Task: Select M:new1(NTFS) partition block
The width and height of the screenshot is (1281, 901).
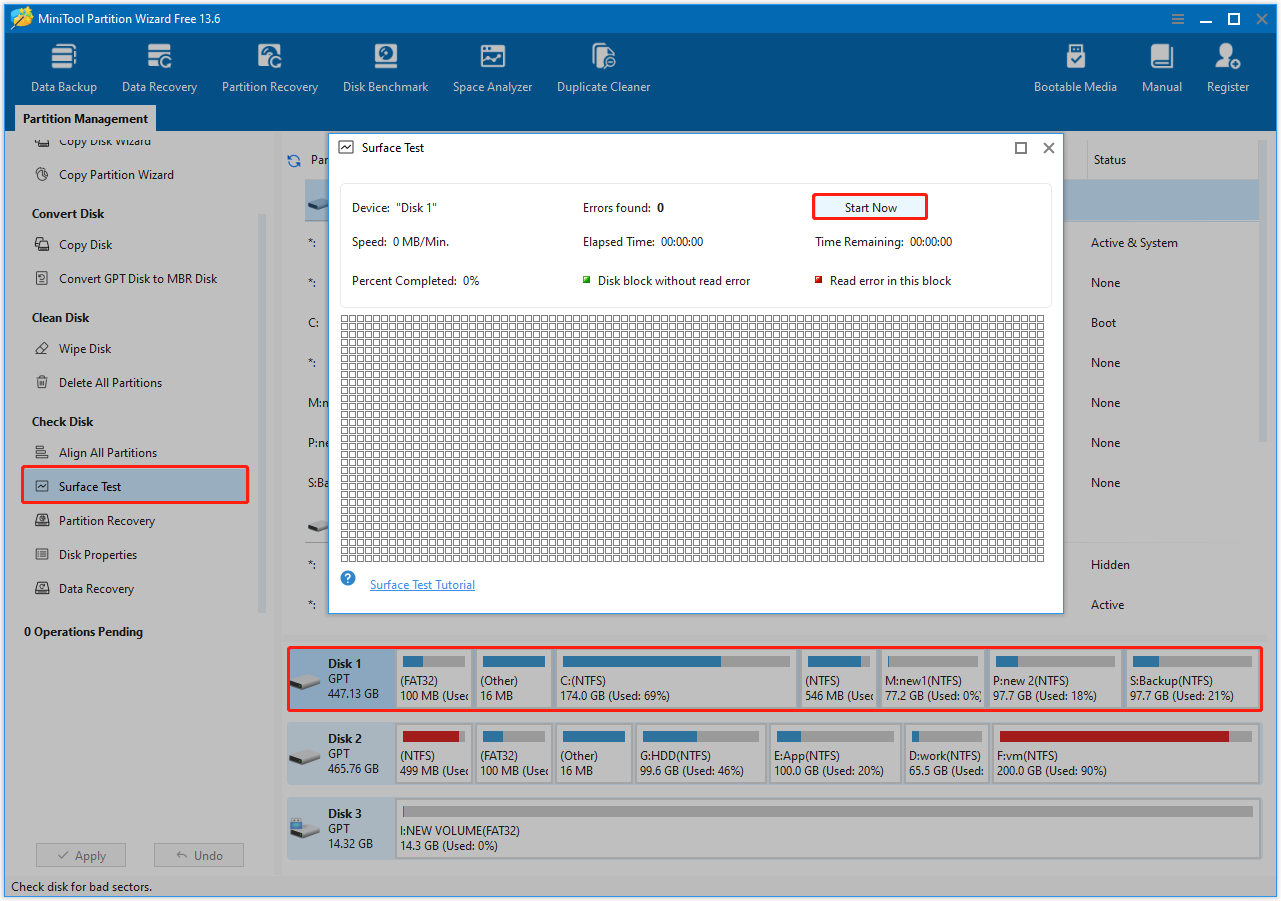Action: click(x=933, y=679)
